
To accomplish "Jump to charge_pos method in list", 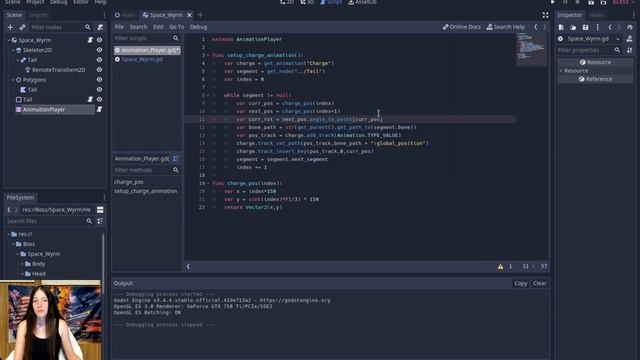I will coord(129,182).
